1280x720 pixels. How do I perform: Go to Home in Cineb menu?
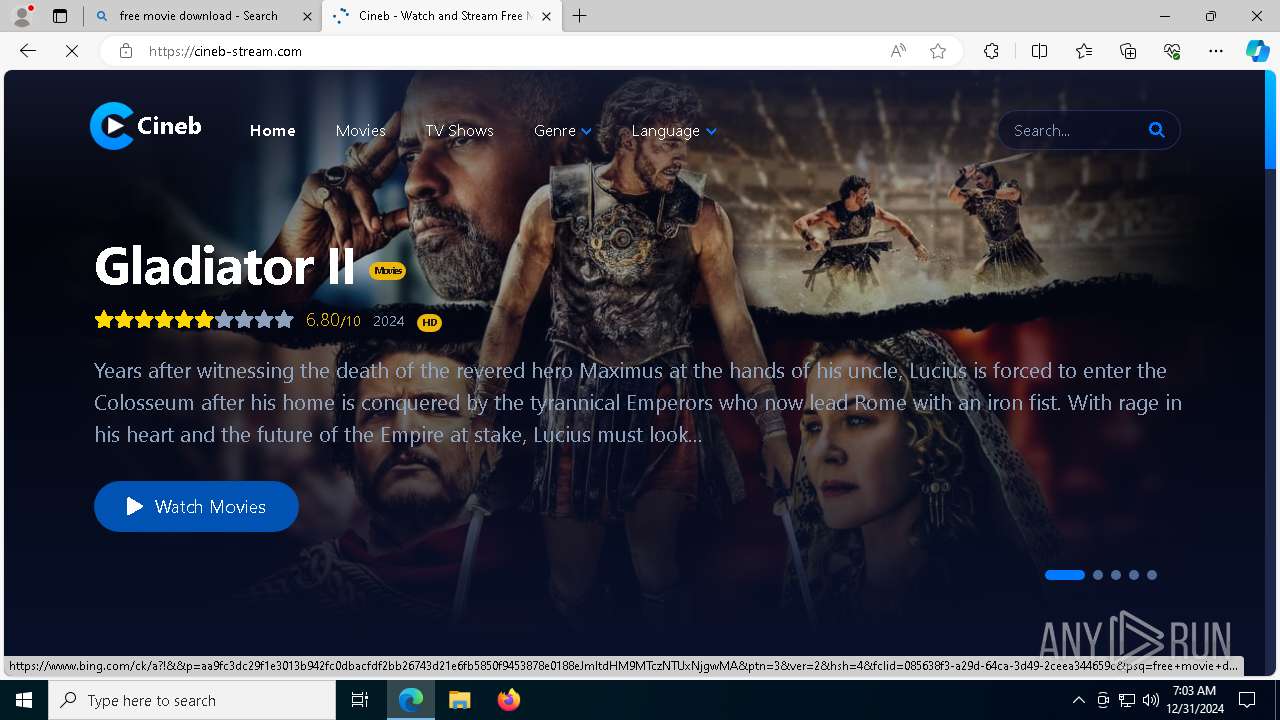[273, 131]
